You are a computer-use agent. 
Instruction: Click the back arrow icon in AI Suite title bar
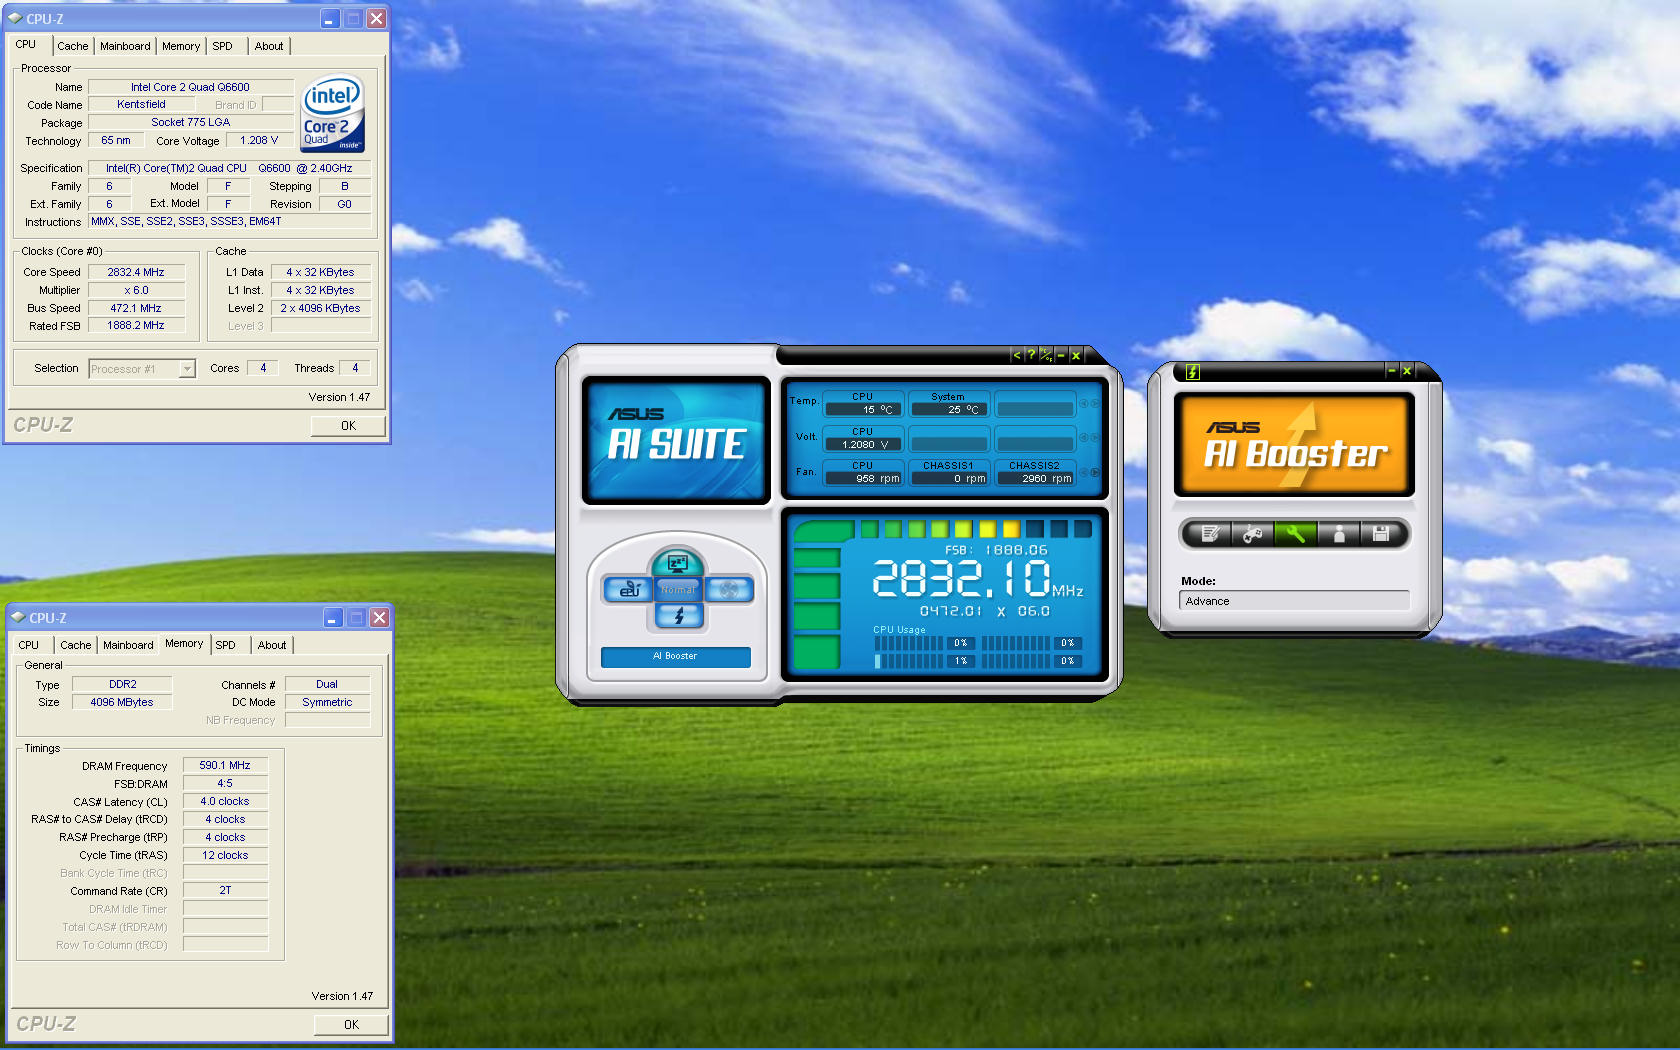1016,355
